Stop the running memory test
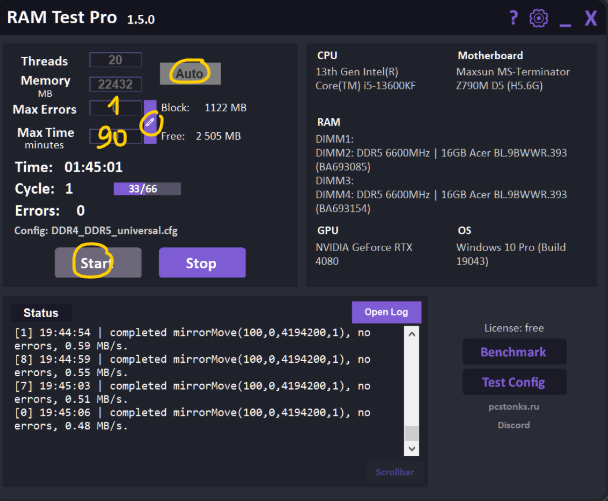Image resolution: width=608 pixels, height=501 pixels. pos(202,263)
